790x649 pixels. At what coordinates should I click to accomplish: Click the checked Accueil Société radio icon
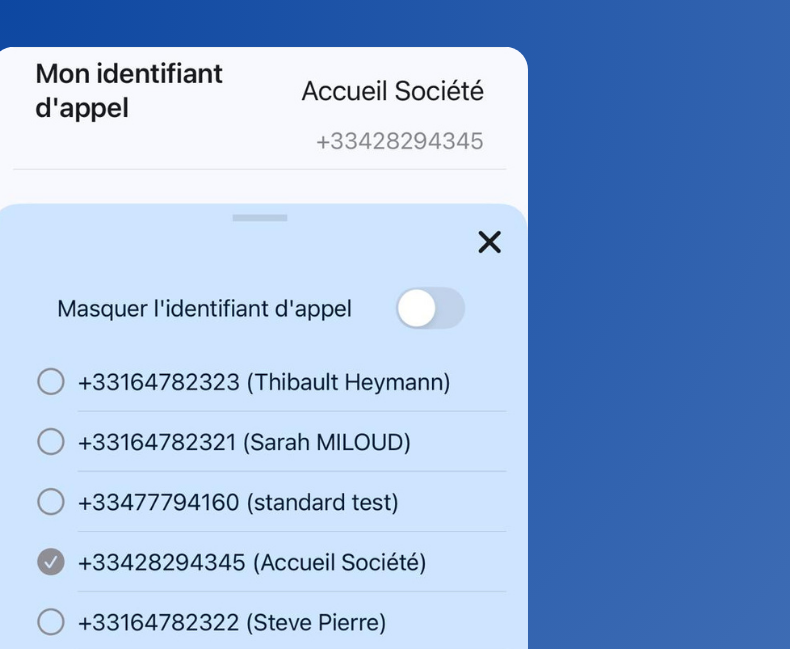point(50,562)
